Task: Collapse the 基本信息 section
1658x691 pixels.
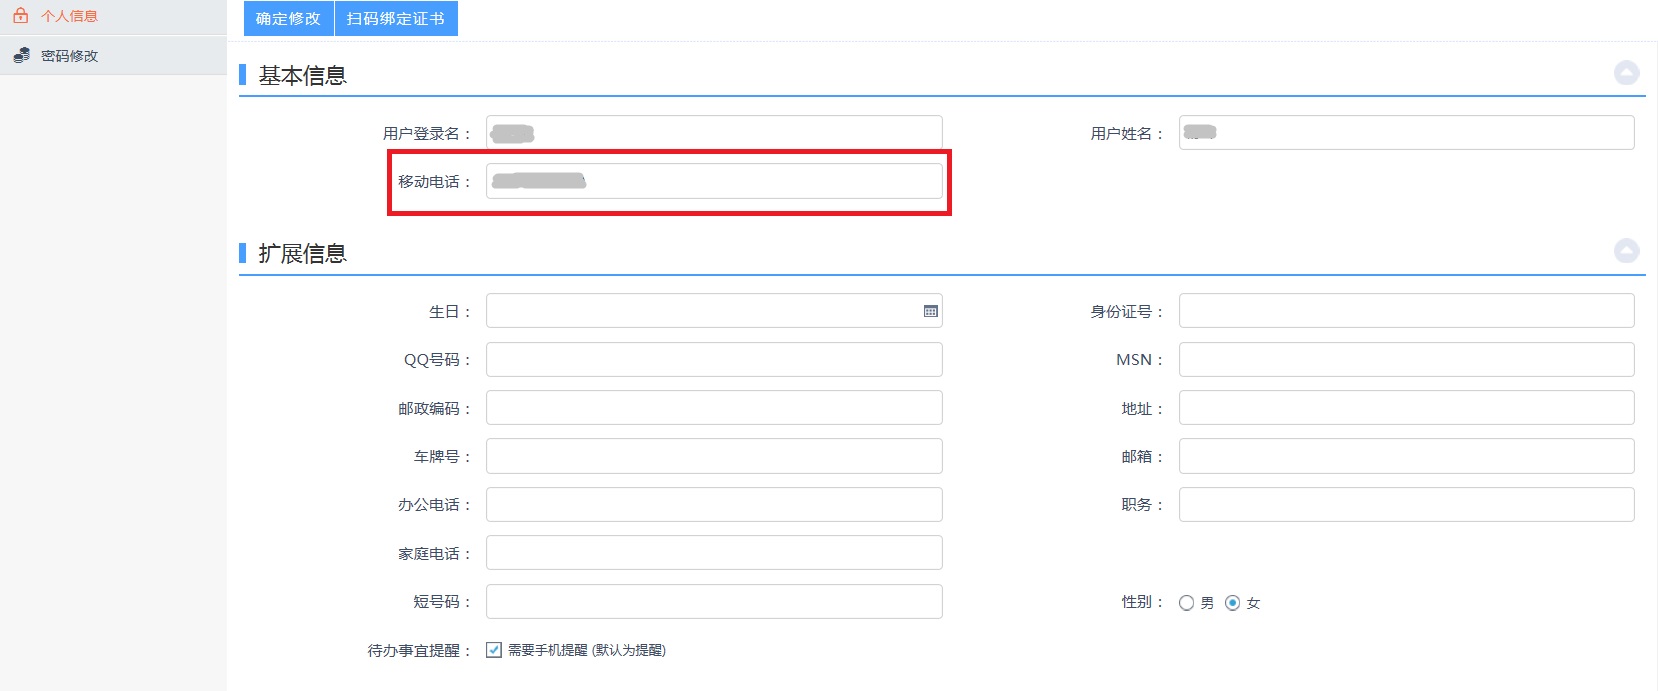Action: point(1626,73)
